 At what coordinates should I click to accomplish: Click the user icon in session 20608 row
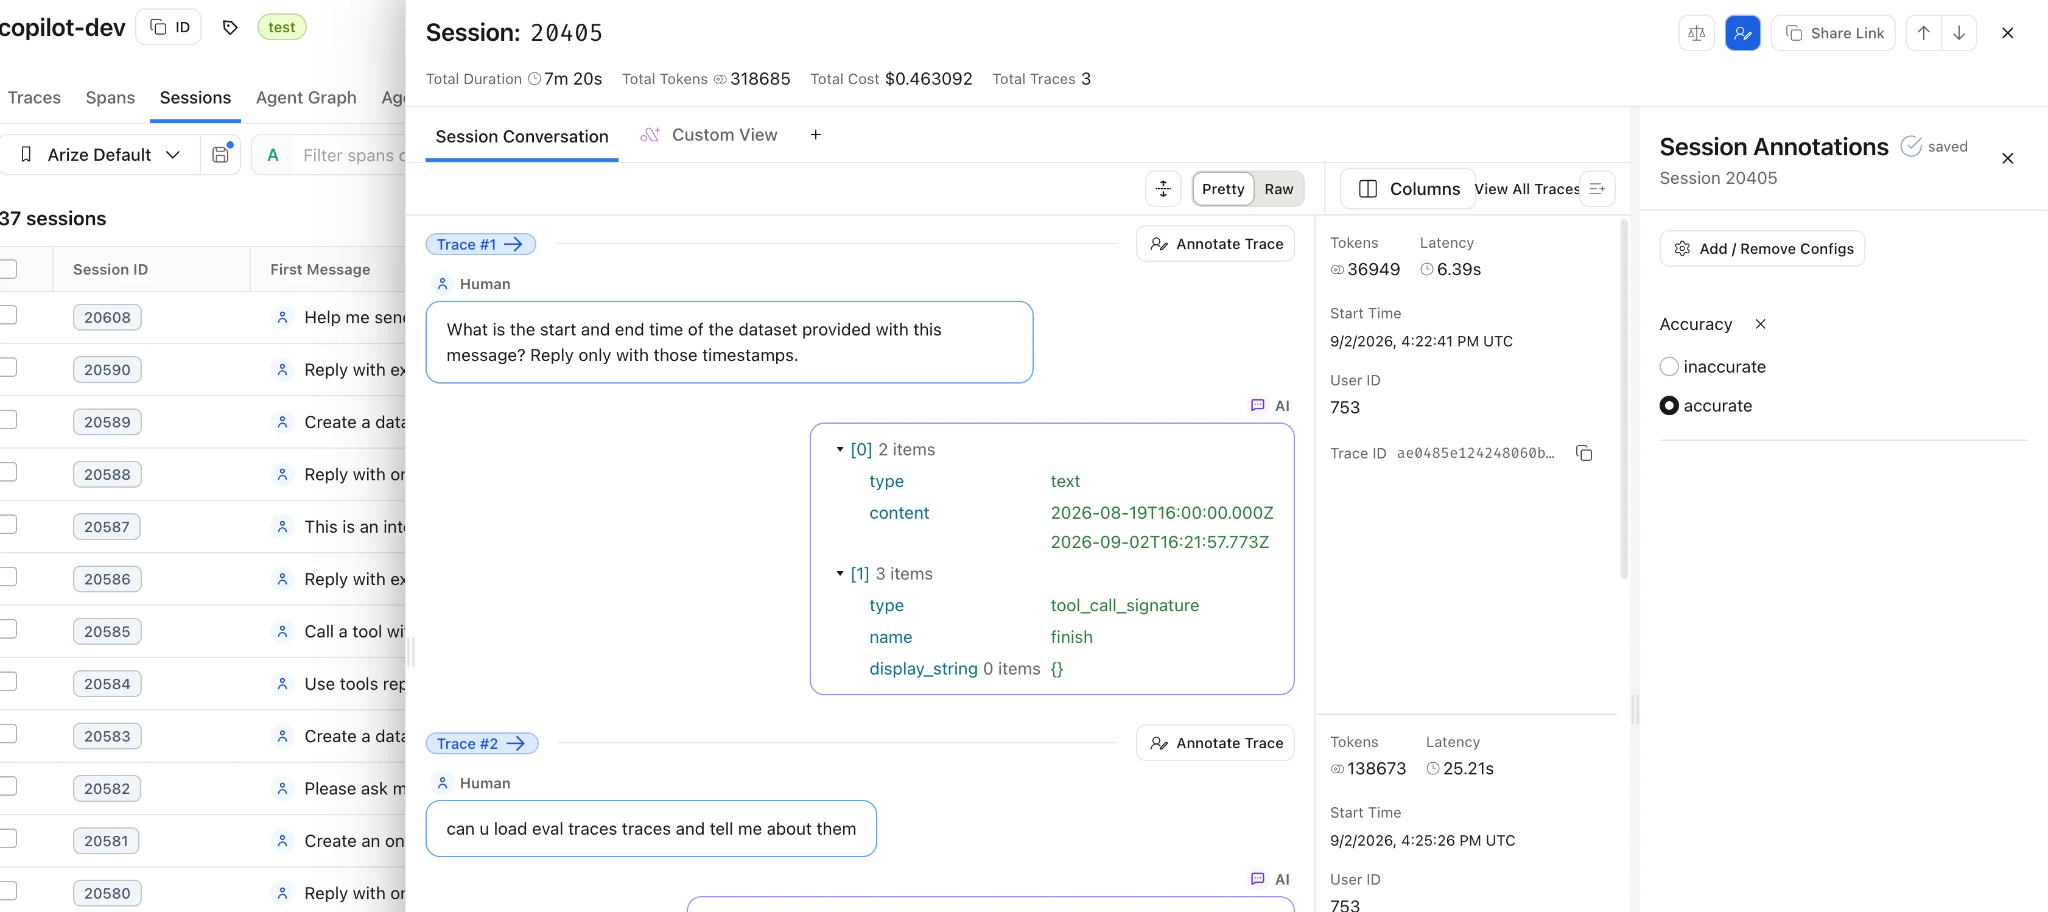click(x=282, y=317)
